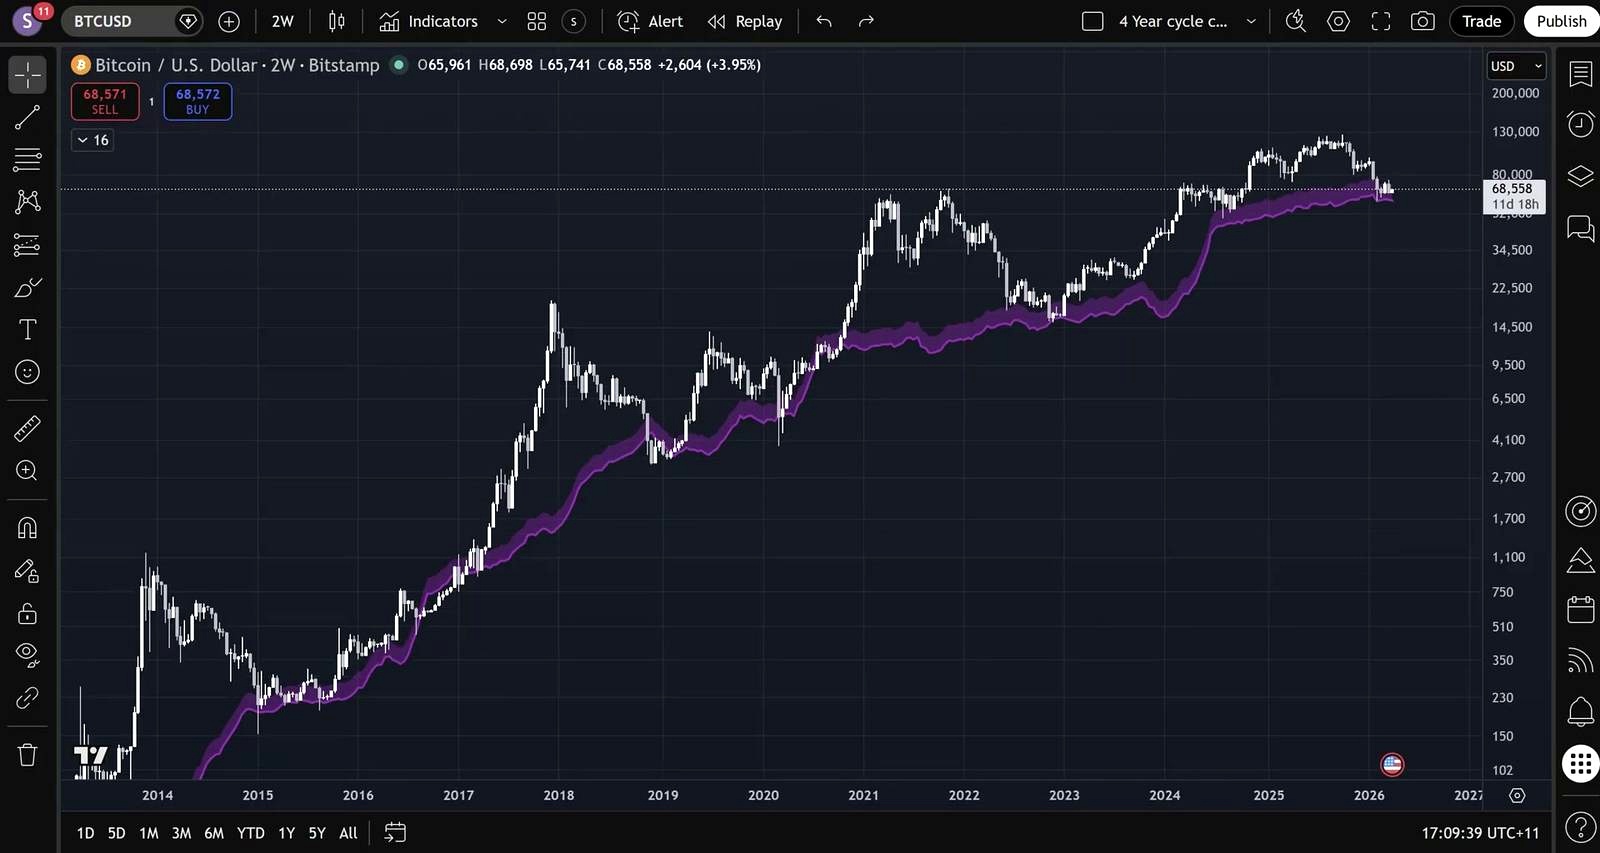Image resolution: width=1600 pixels, height=853 pixels.
Task: Open chart settings hexagon icon
Action: pos(1338,21)
